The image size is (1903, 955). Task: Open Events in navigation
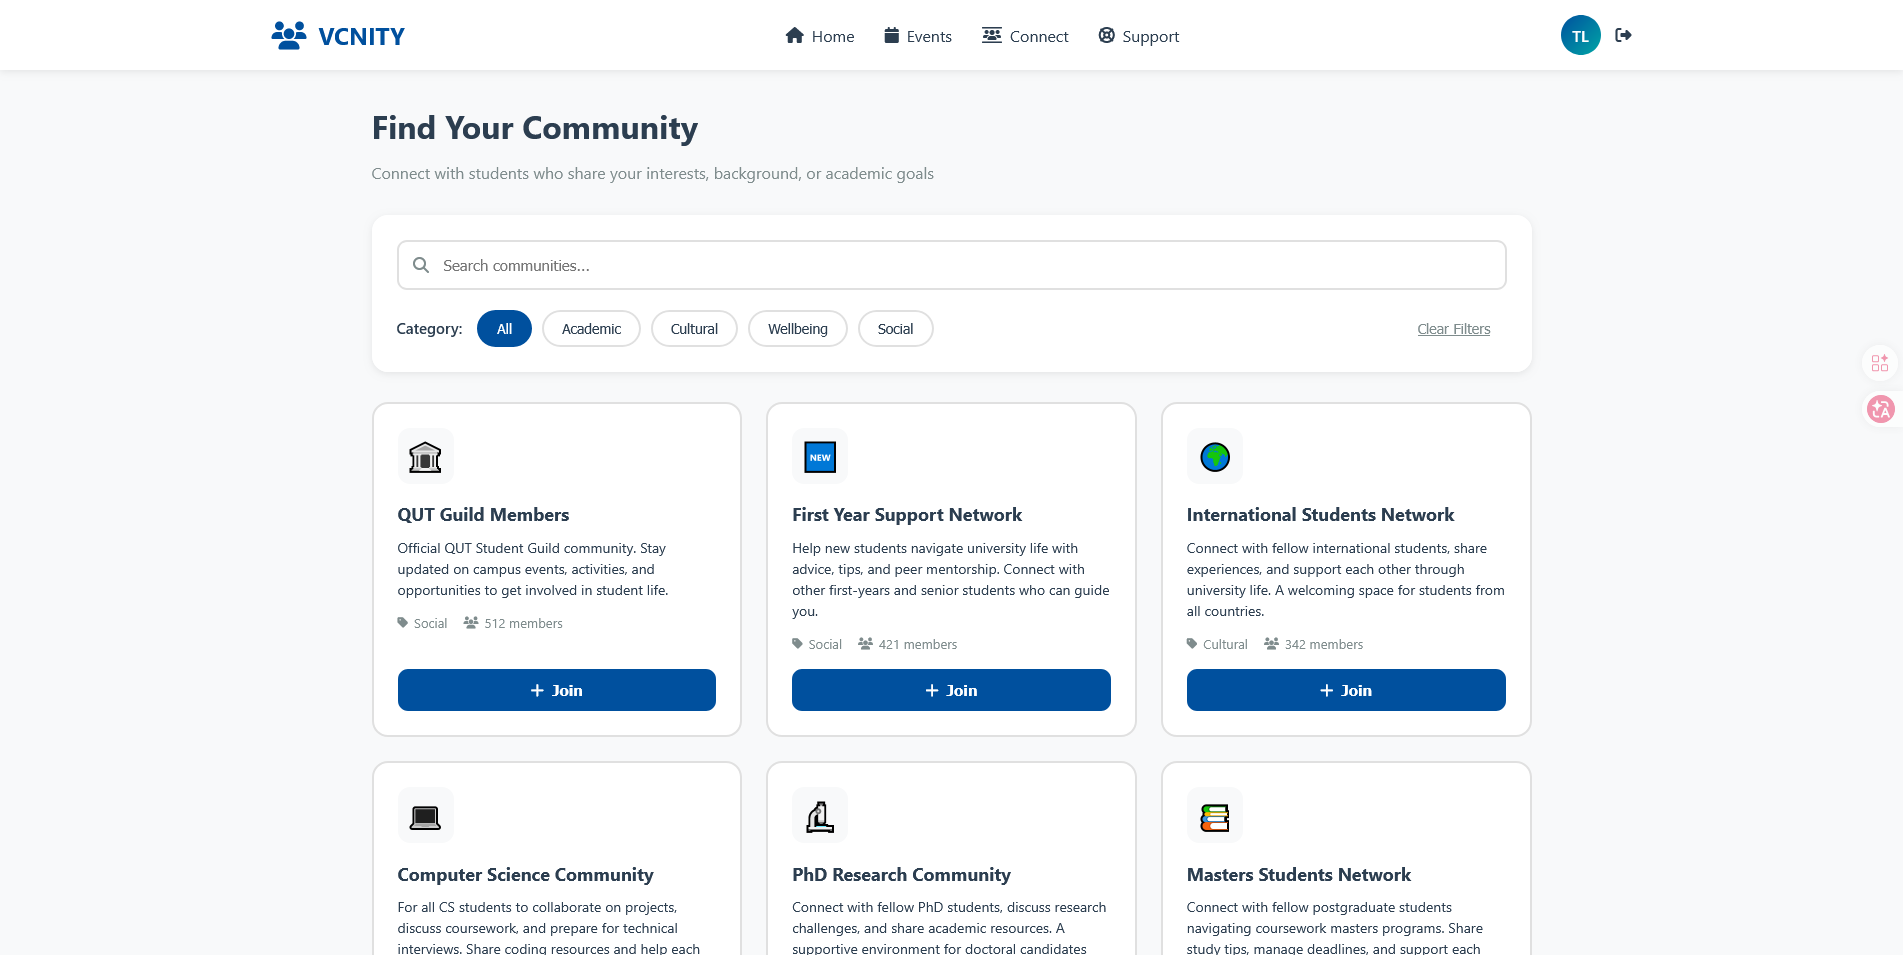pos(917,36)
